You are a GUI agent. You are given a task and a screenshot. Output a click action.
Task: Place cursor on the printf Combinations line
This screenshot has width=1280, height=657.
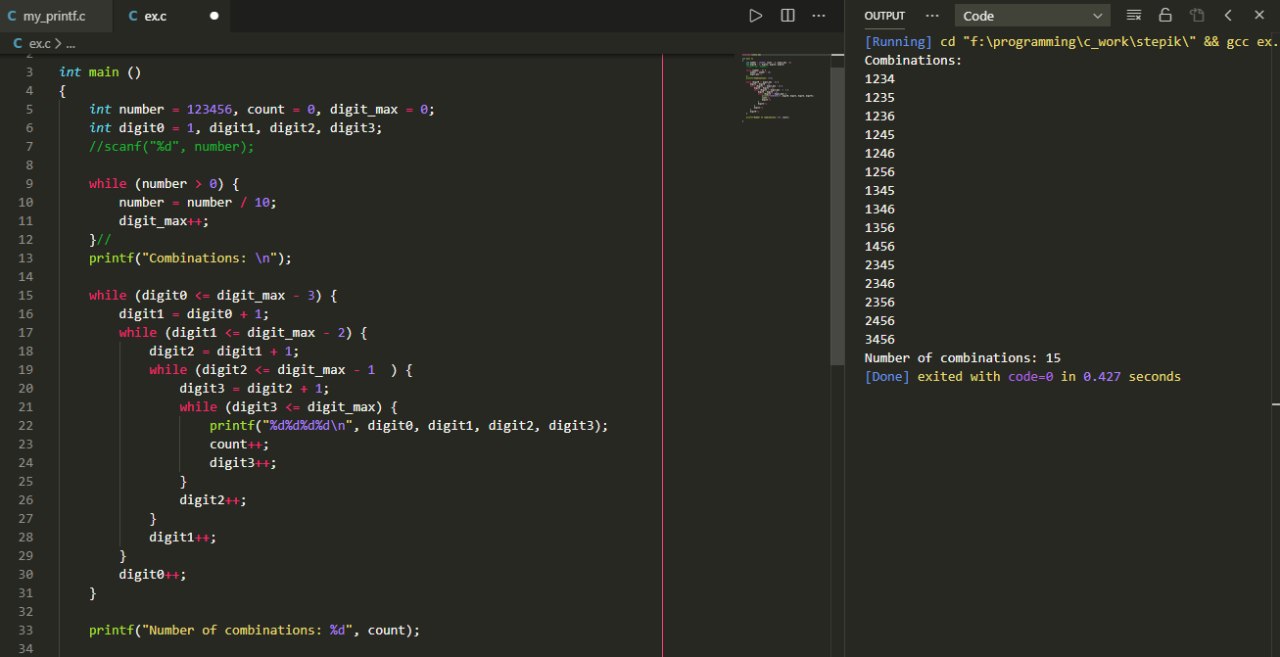click(x=190, y=258)
